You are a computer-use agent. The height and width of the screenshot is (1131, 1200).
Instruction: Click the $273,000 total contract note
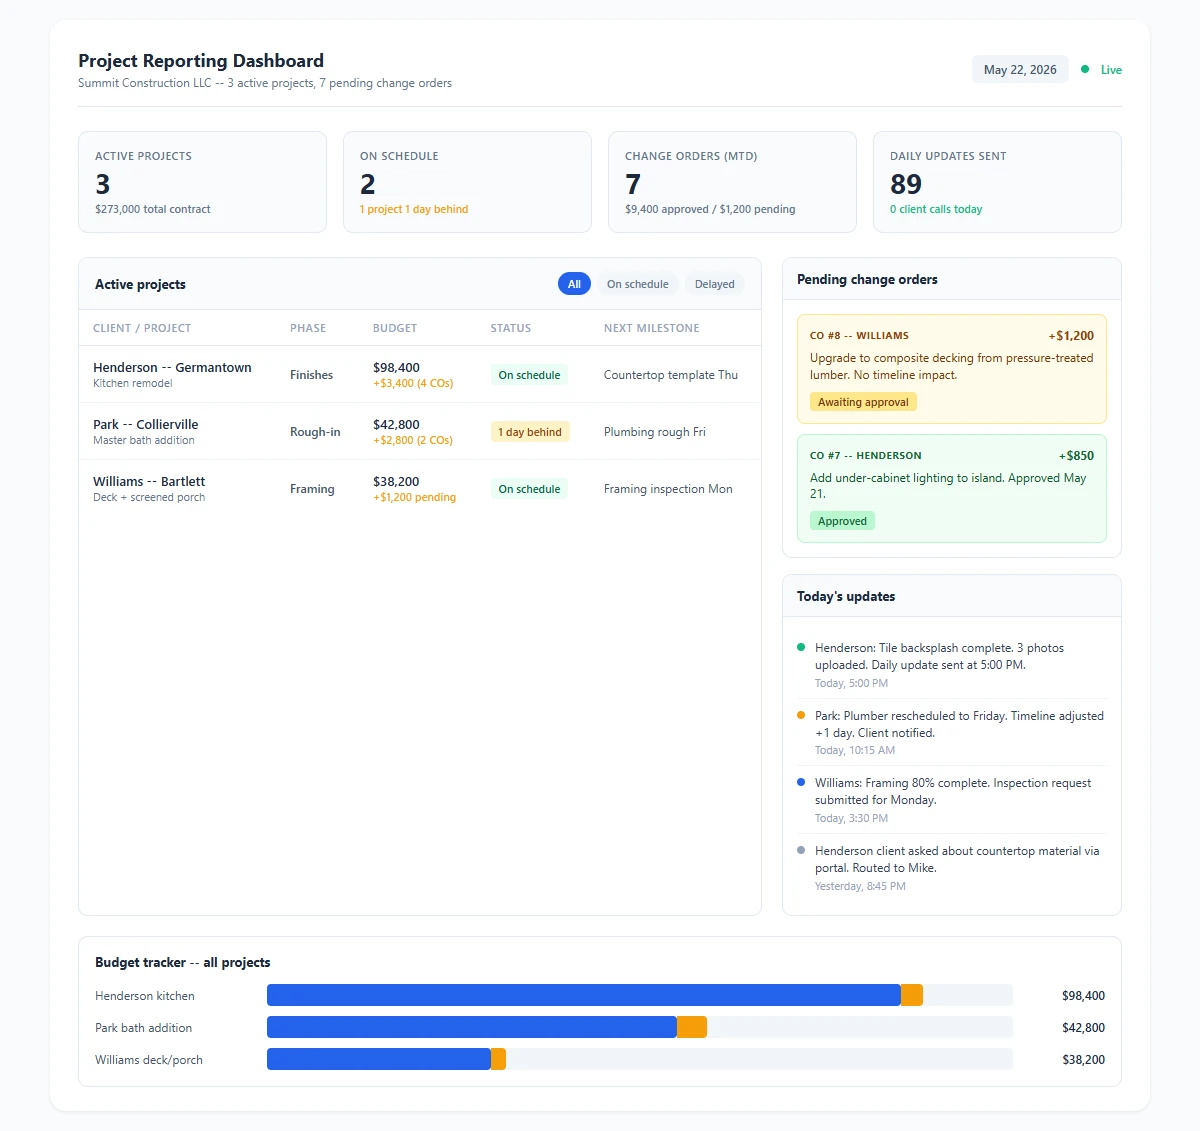(x=153, y=209)
